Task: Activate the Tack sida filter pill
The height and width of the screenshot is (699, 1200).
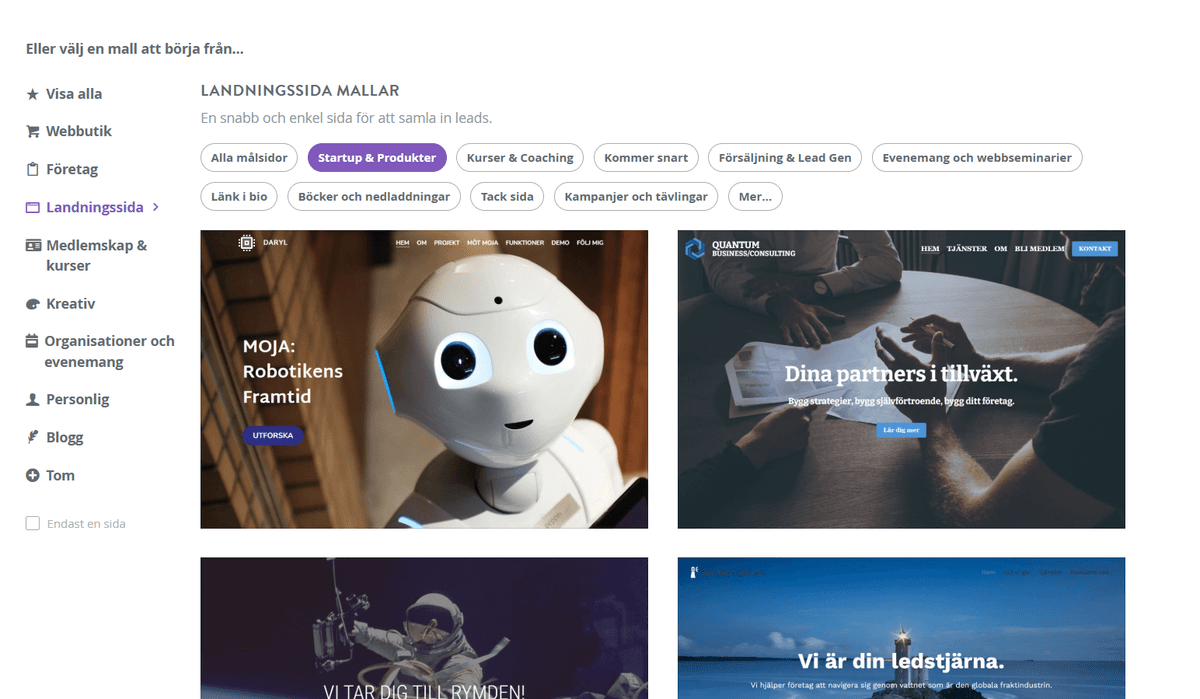Action: pos(506,196)
